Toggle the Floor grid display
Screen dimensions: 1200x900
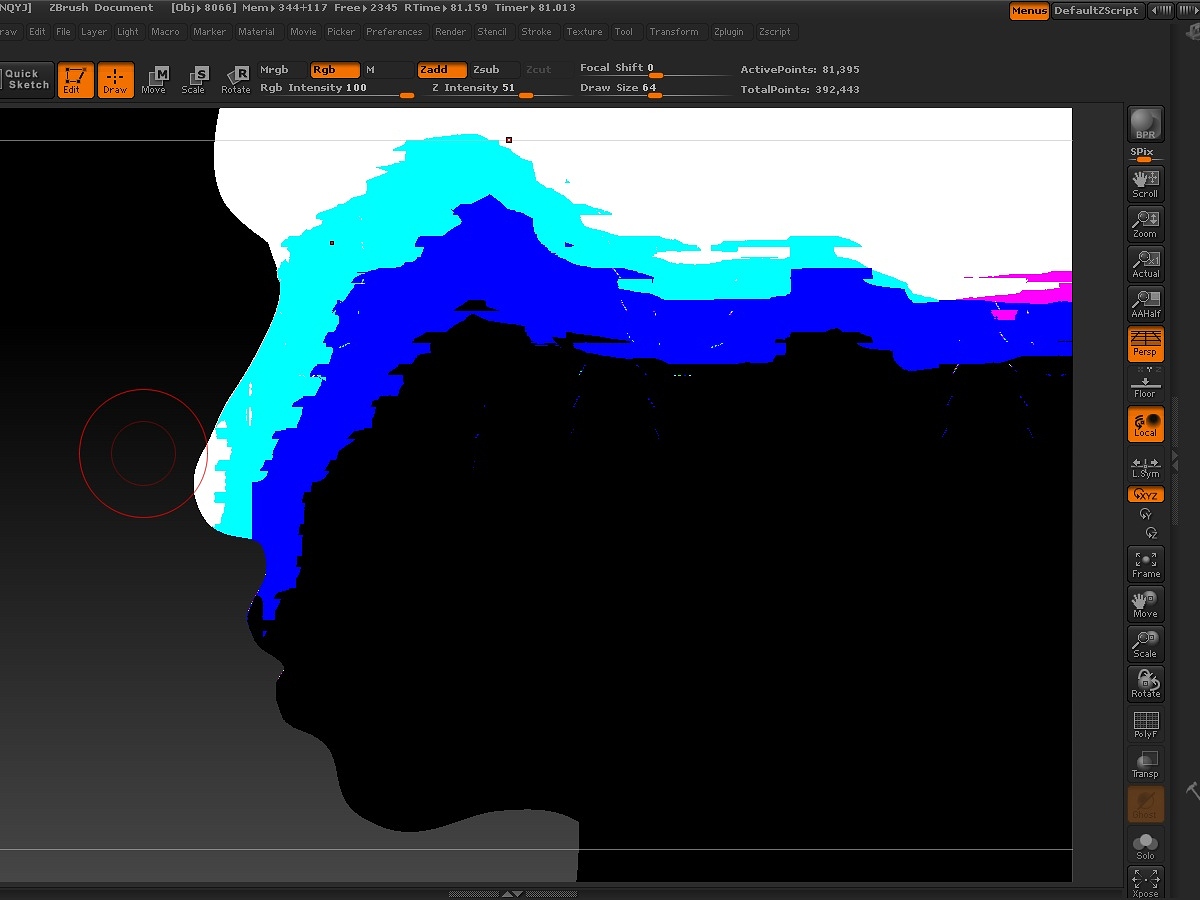[x=1145, y=383]
